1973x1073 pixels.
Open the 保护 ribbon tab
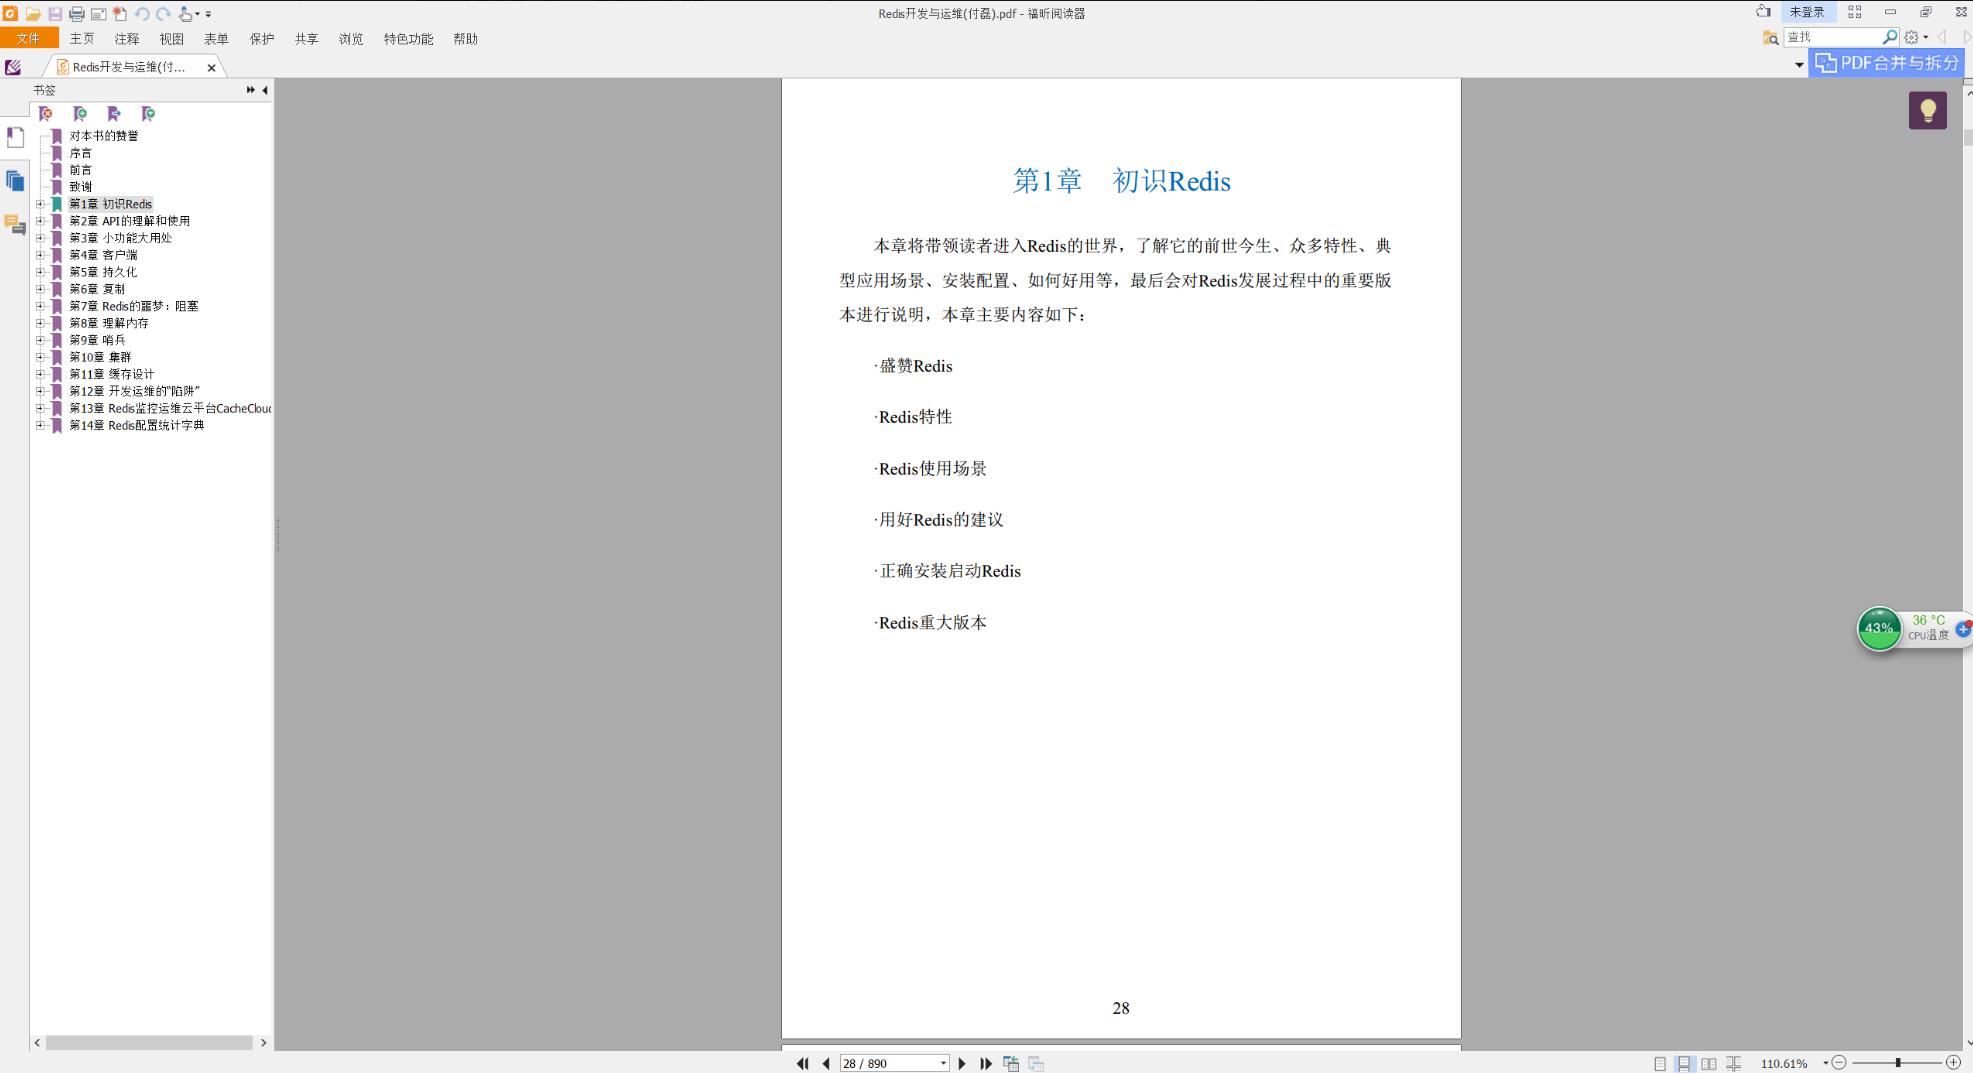(x=262, y=39)
